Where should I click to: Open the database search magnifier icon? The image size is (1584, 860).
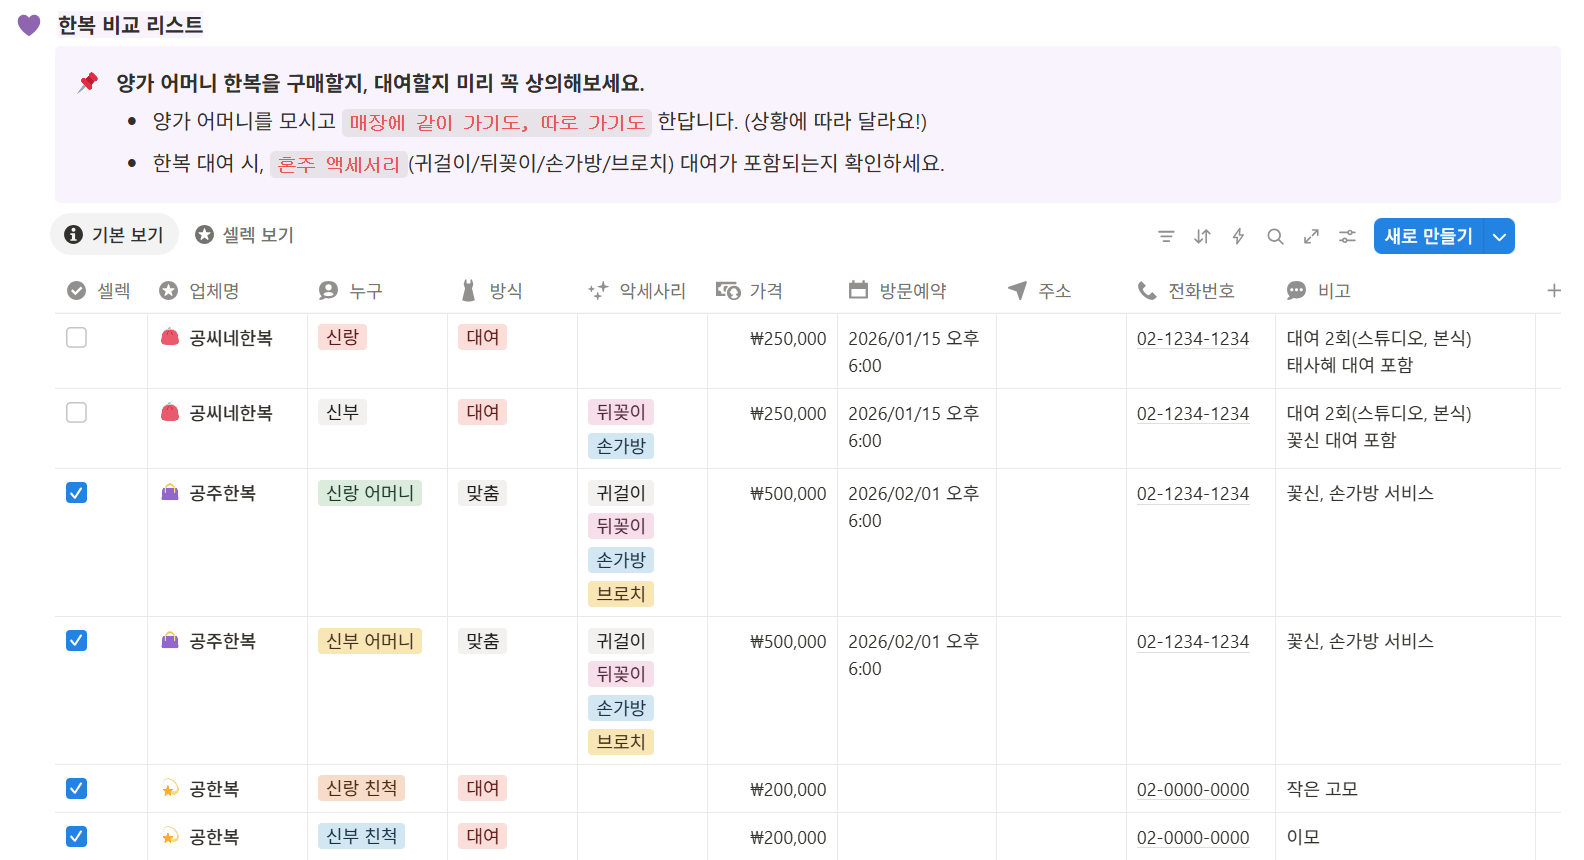1275,237
